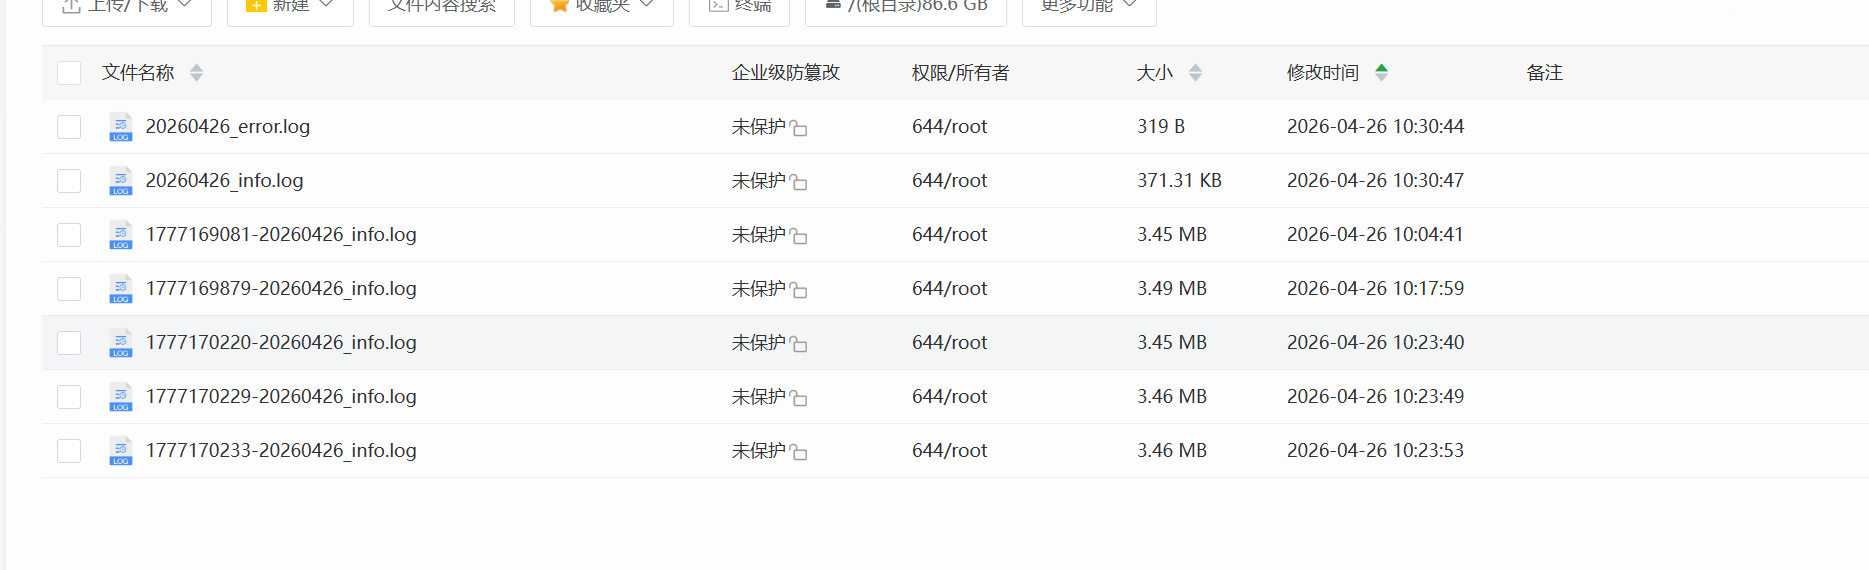The image size is (1869, 570).
Task: Sort by size using the 大小 arrows
Action: (x=1195, y=72)
